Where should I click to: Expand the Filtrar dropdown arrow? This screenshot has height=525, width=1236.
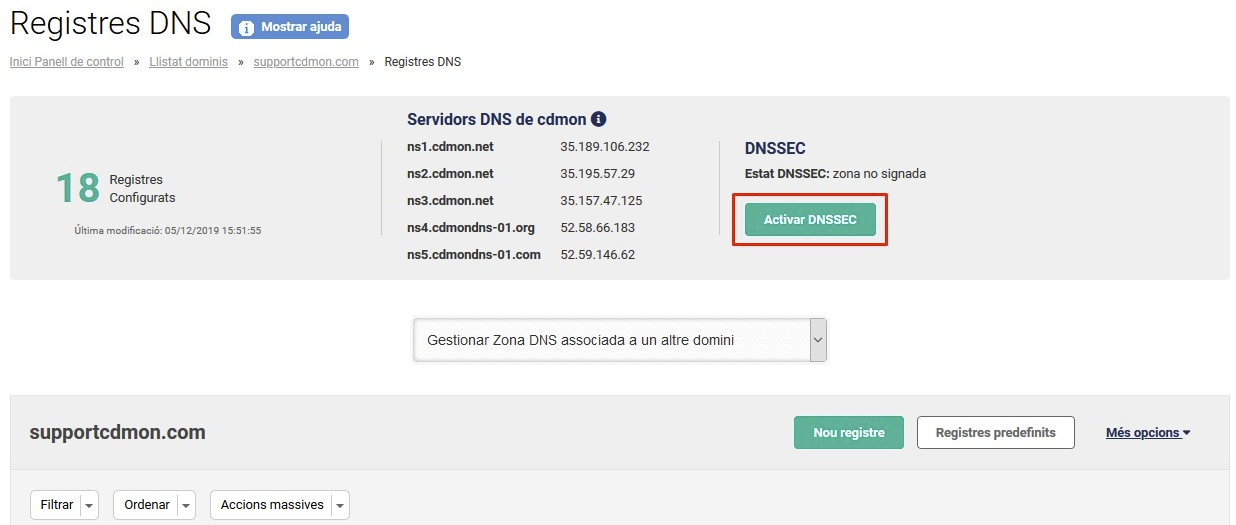click(x=90, y=506)
